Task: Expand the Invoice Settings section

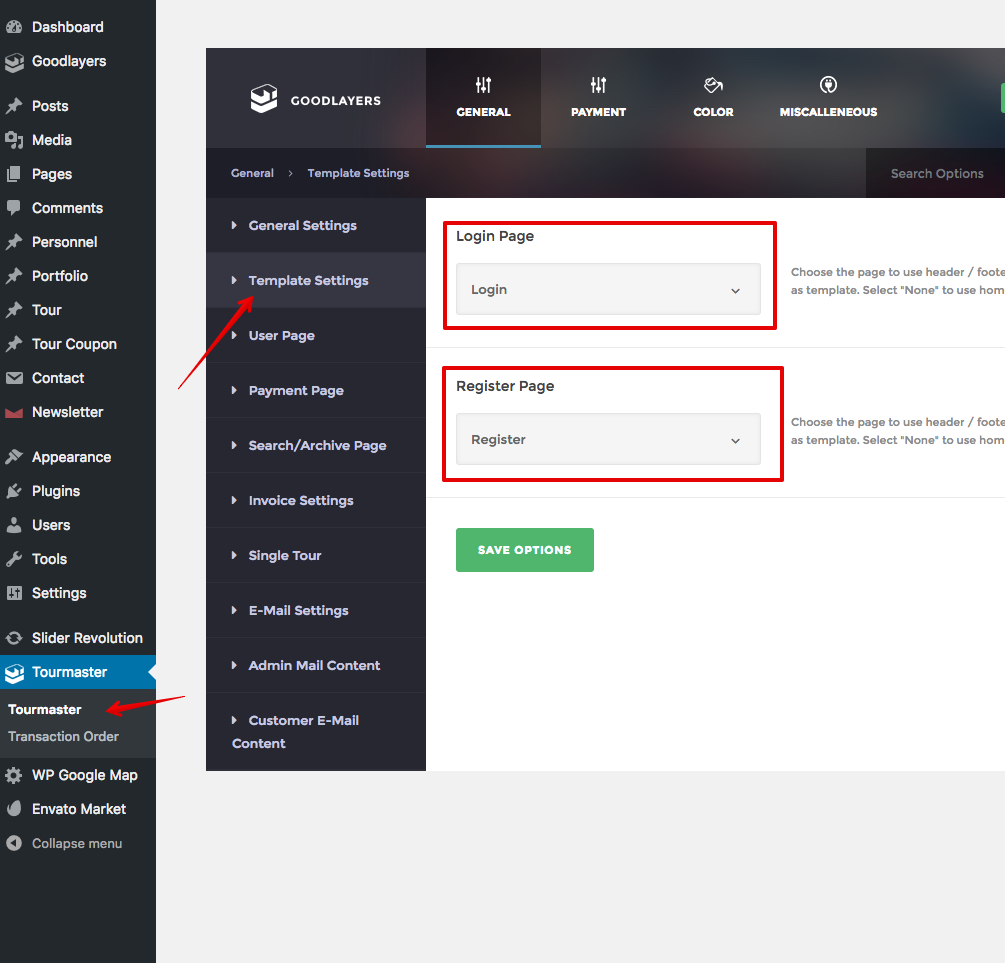Action: (300, 501)
